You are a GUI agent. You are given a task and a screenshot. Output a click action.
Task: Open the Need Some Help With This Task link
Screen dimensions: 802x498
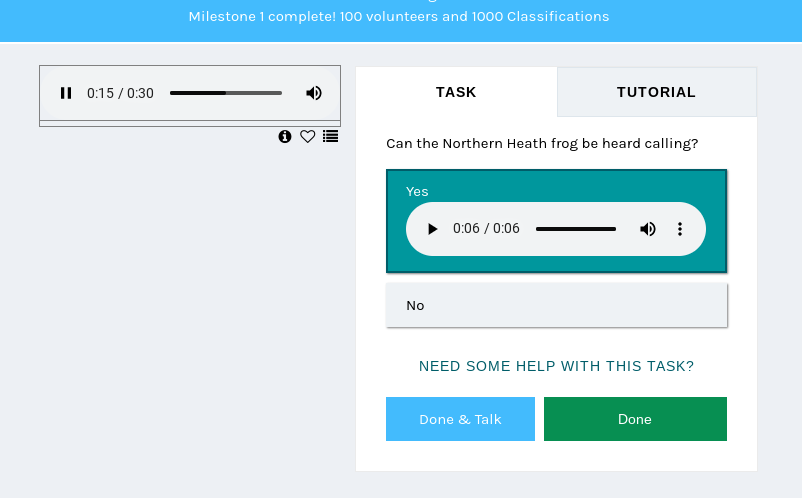pyautogui.click(x=556, y=366)
